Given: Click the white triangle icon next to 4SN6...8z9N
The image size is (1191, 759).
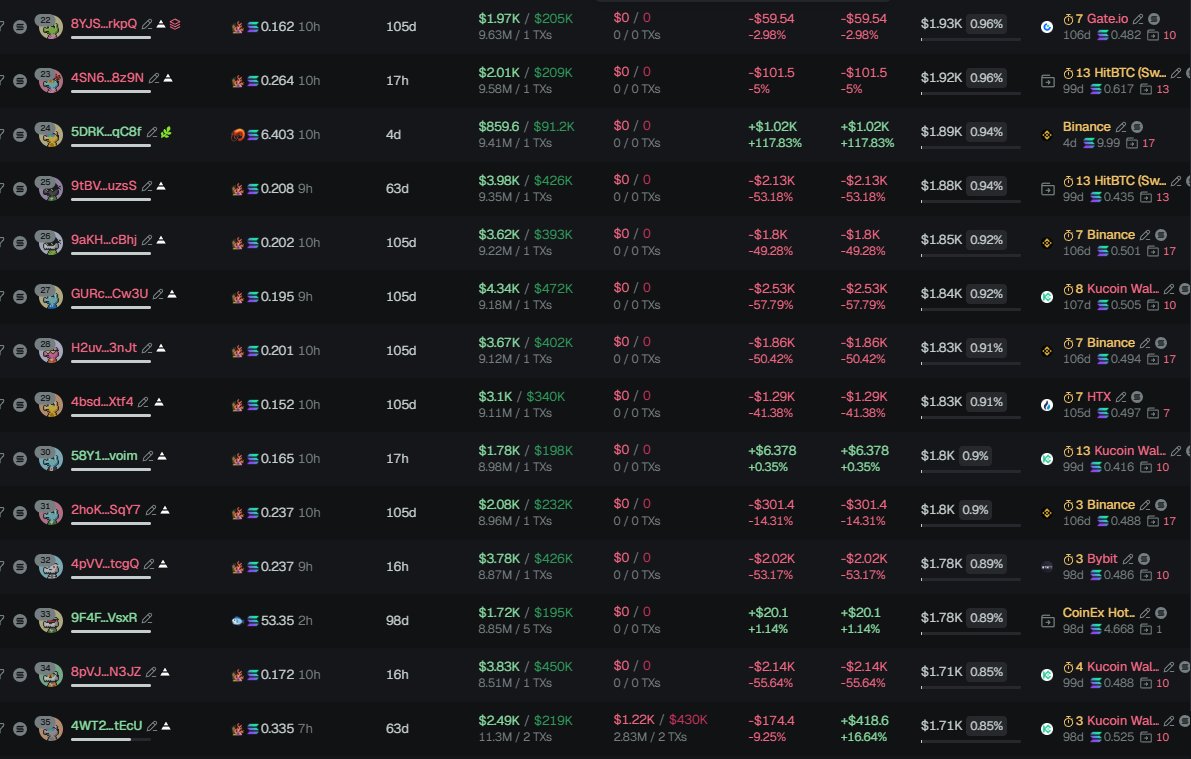Looking at the screenshot, I should (169, 77).
